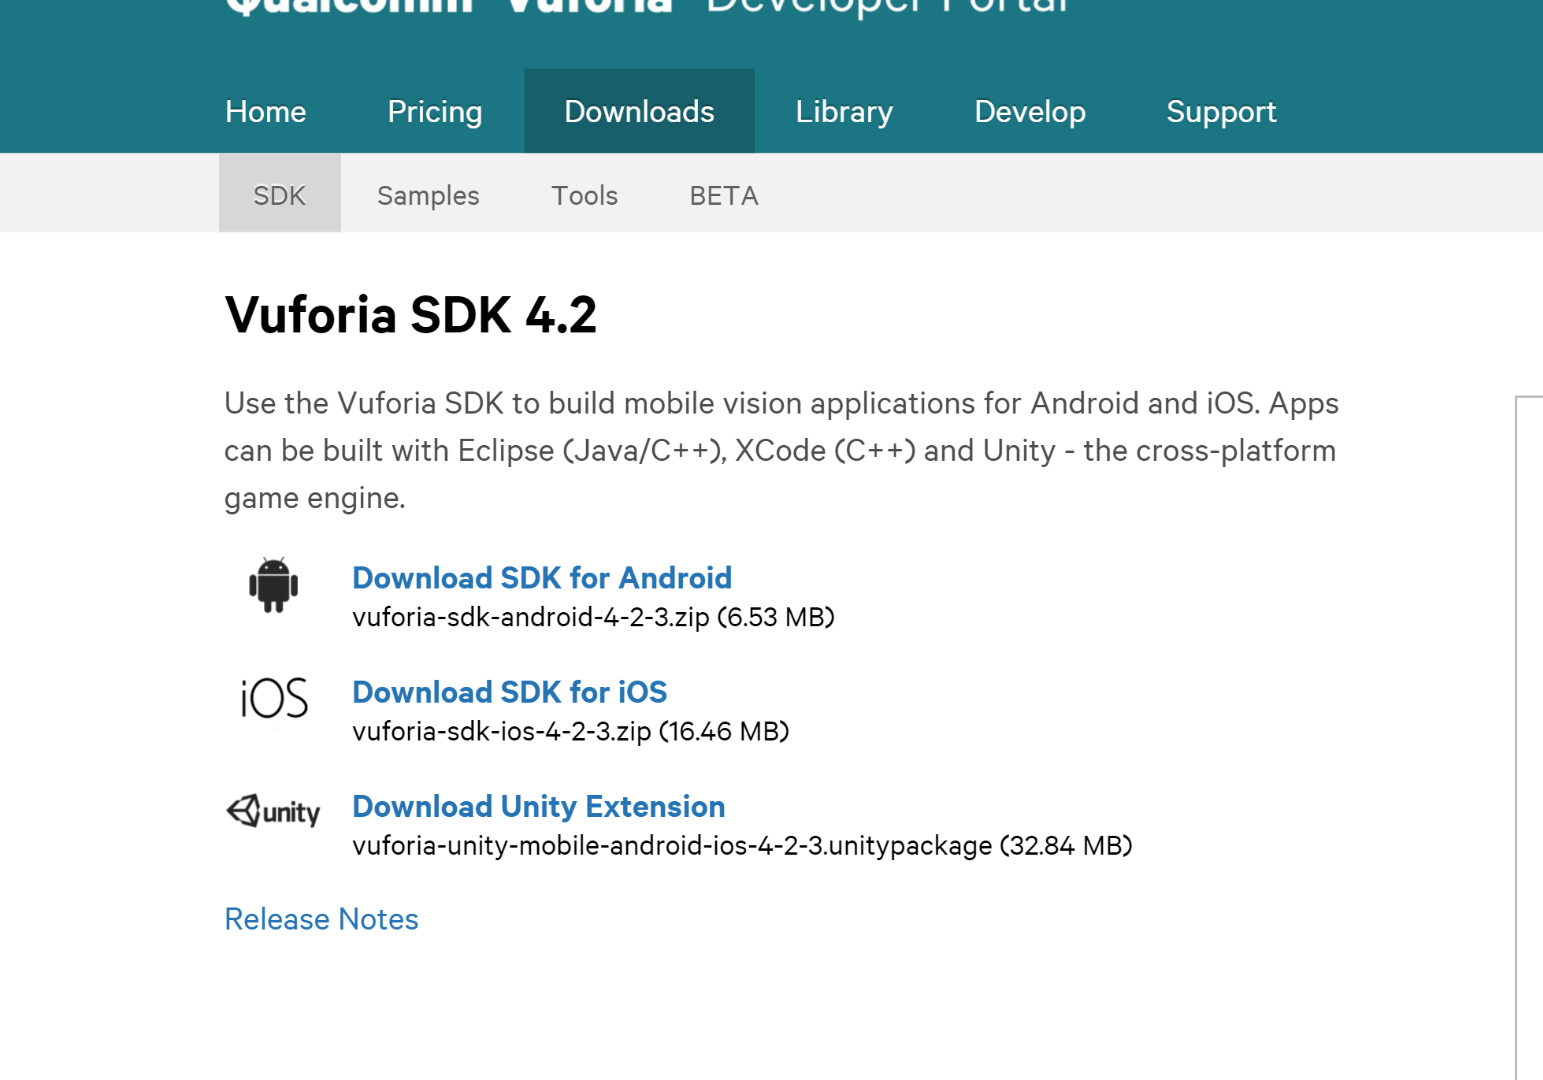Click Download SDK for iOS link
Image resolution: width=1543 pixels, height=1080 pixels.
coord(510,691)
